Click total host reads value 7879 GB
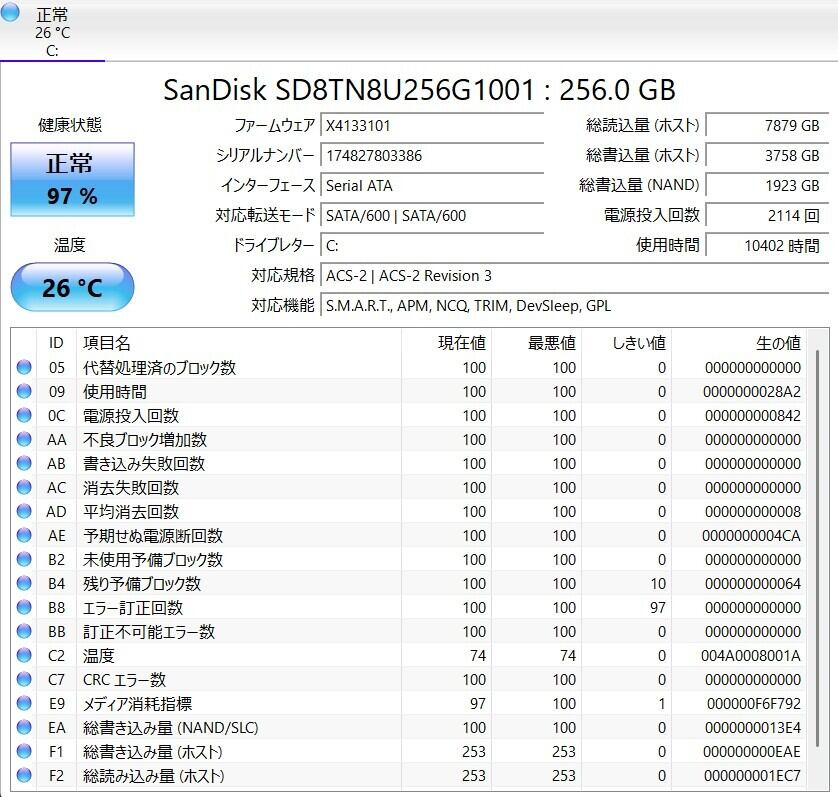The height and width of the screenshot is (797, 838). pos(767,126)
